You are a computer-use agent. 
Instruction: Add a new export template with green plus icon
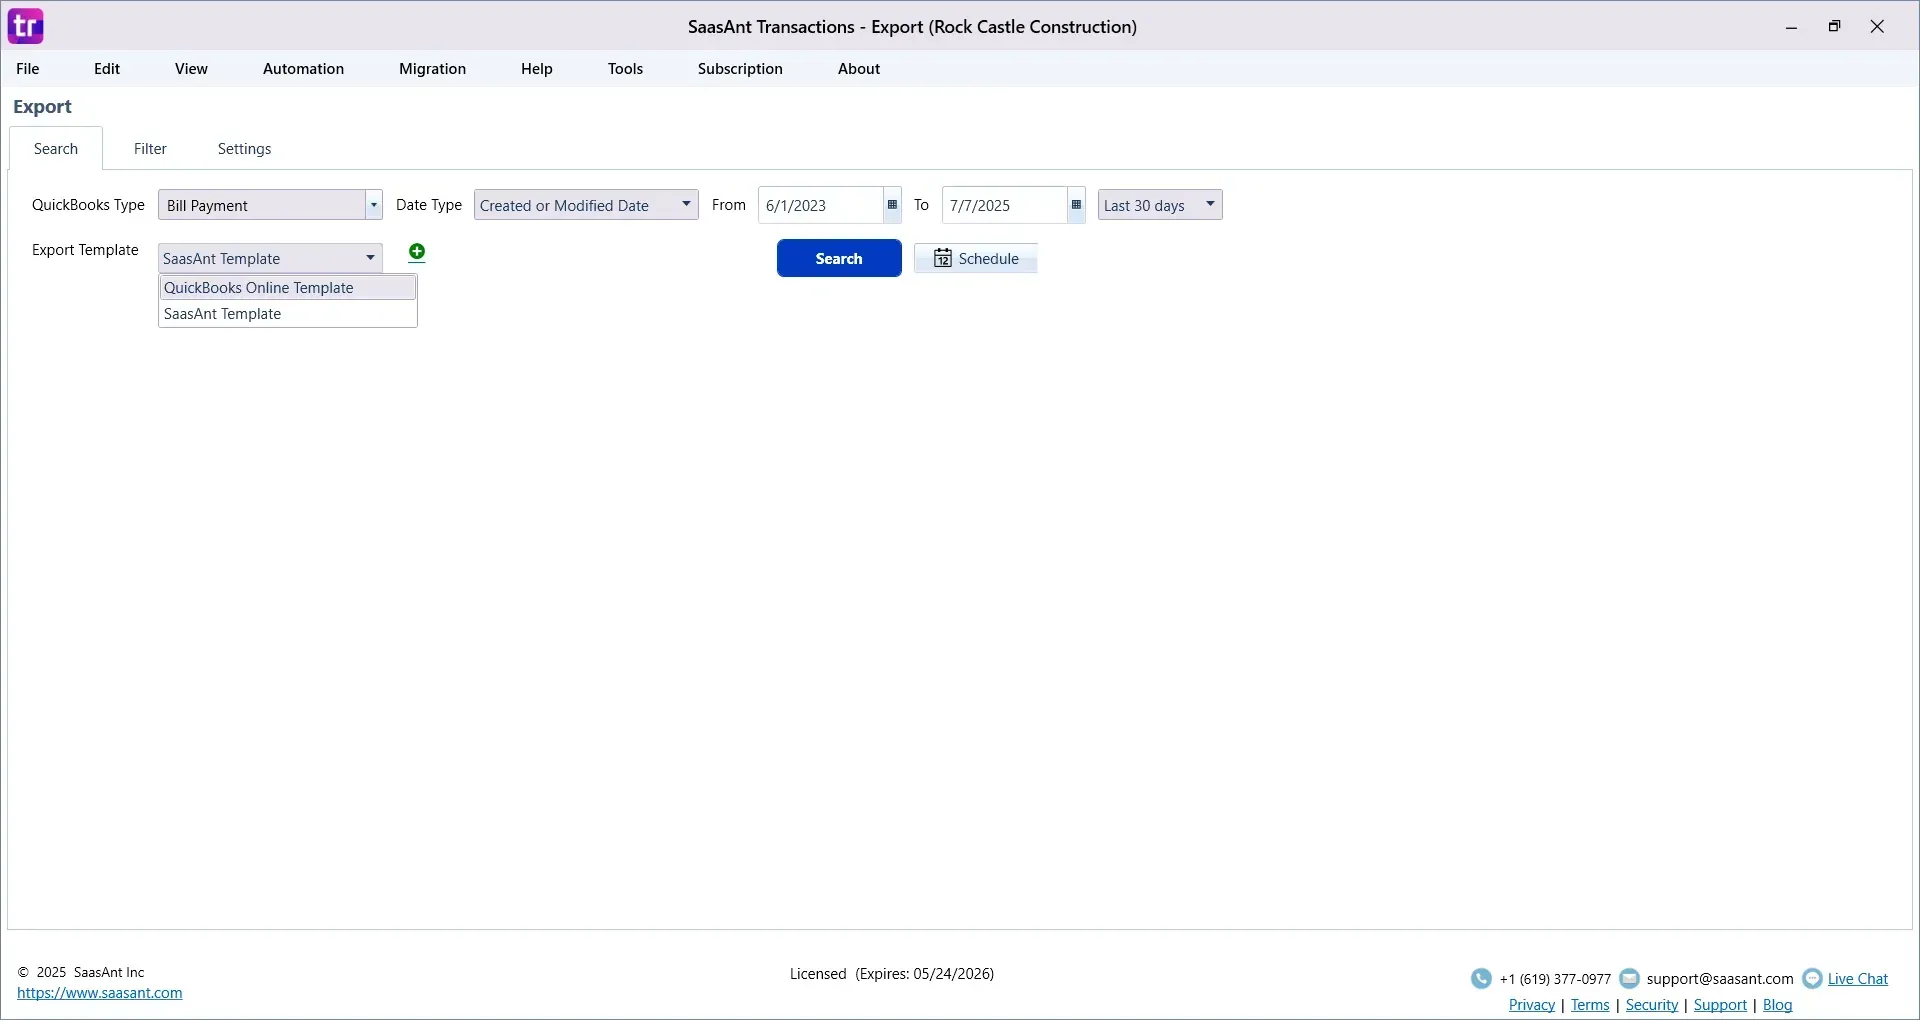[417, 253]
